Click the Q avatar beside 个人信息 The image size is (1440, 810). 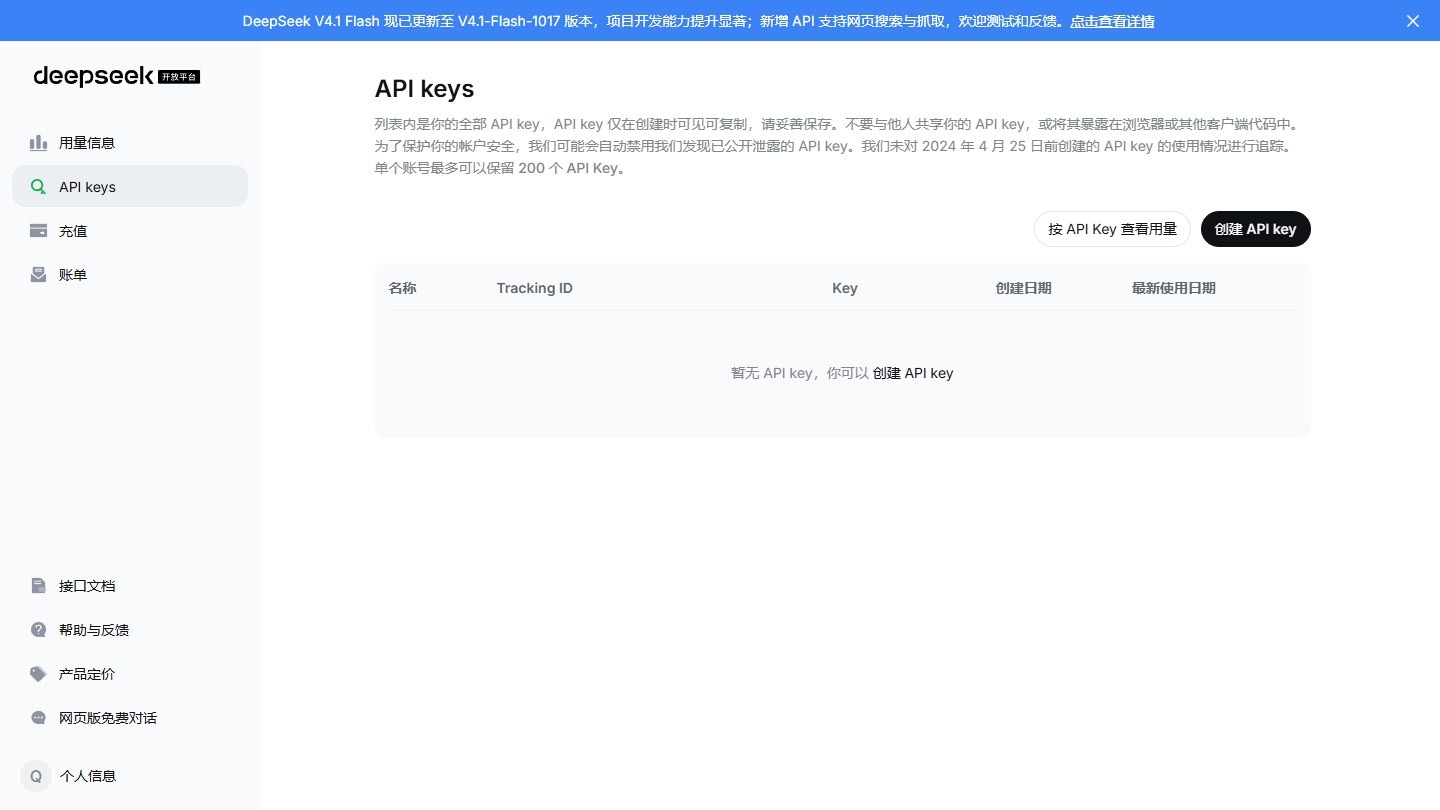coord(36,776)
